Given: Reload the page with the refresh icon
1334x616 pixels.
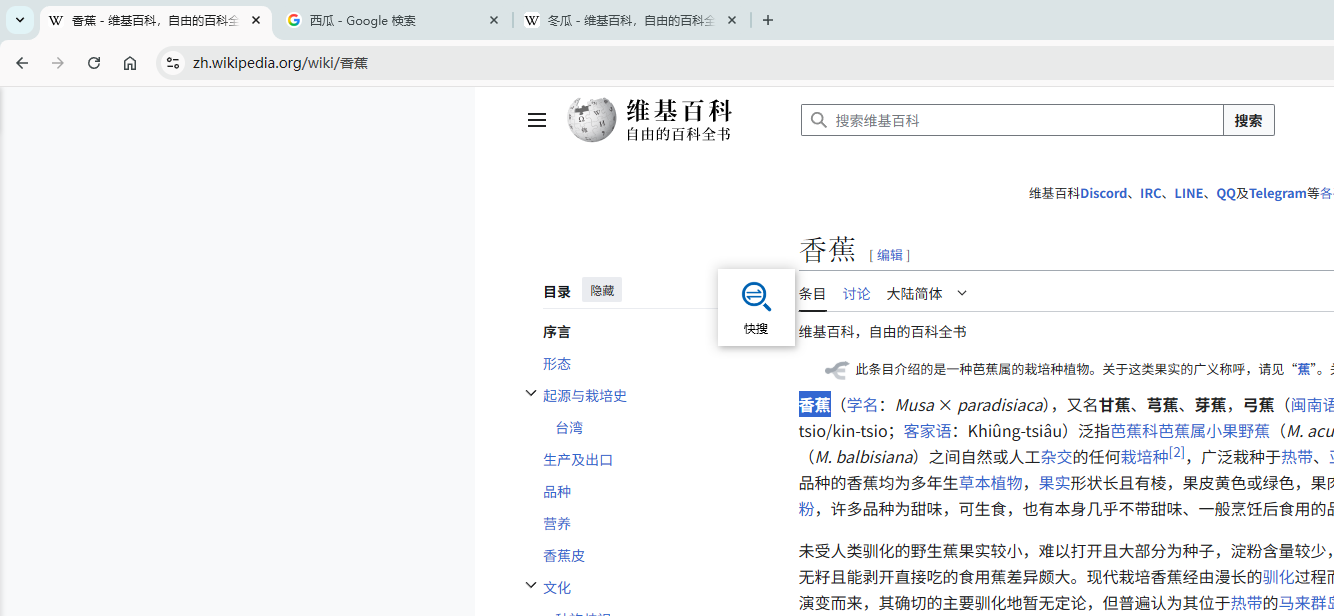Looking at the screenshot, I should pos(94,63).
